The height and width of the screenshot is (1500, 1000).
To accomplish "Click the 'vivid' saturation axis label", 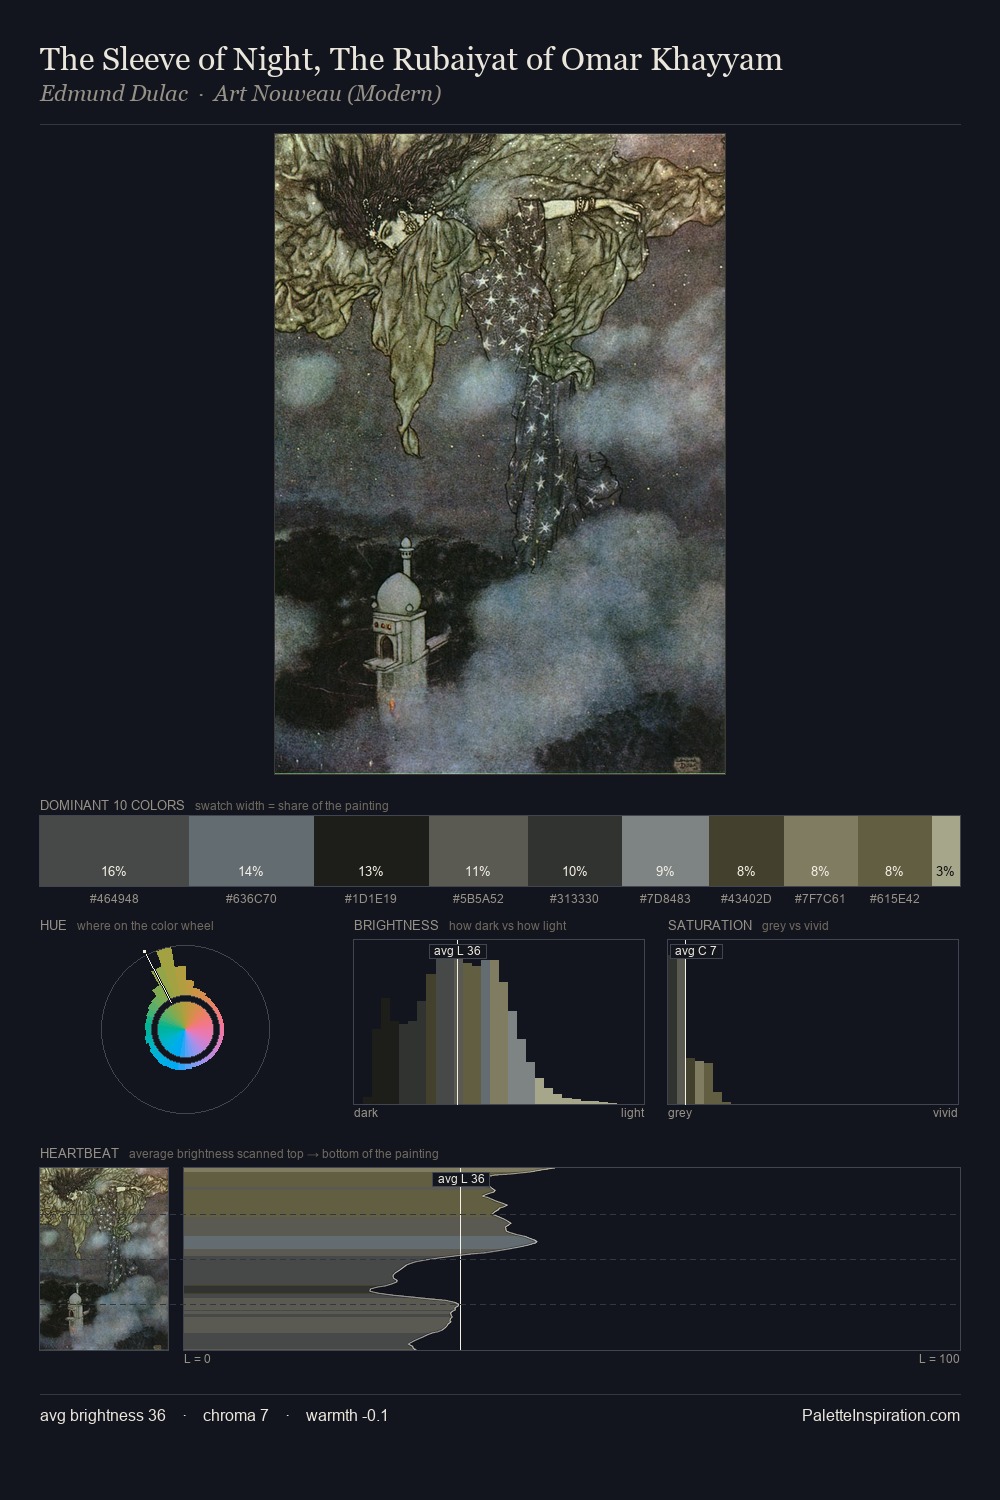I will coord(945,1113).
